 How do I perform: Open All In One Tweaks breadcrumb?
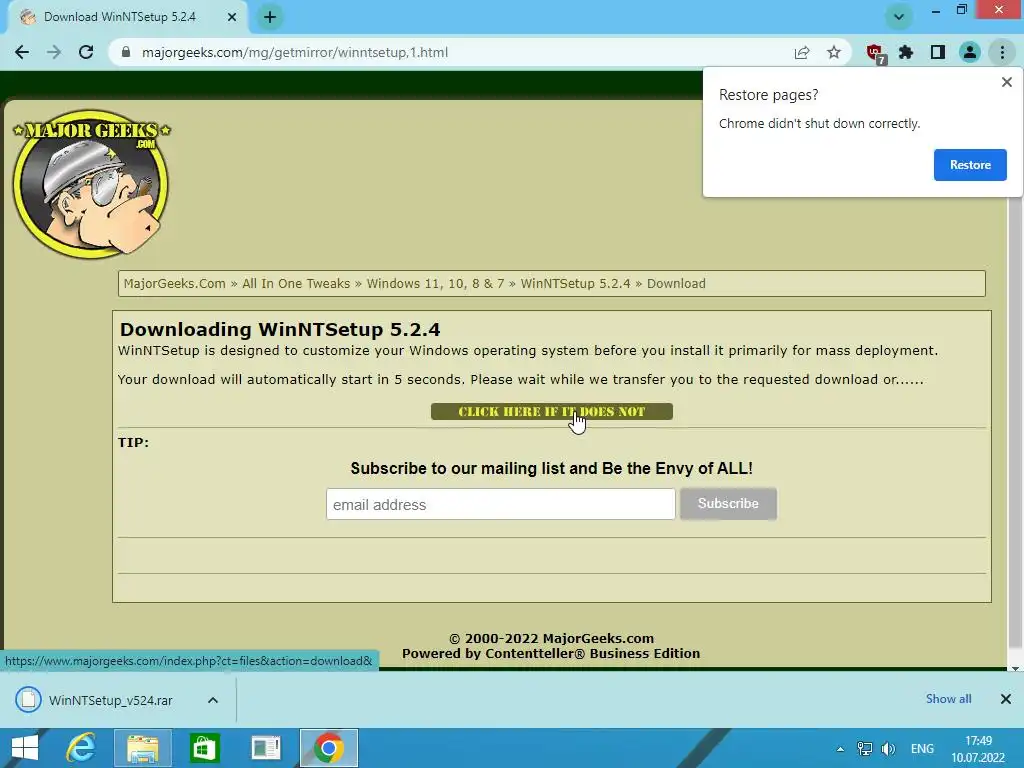point(296,283)
